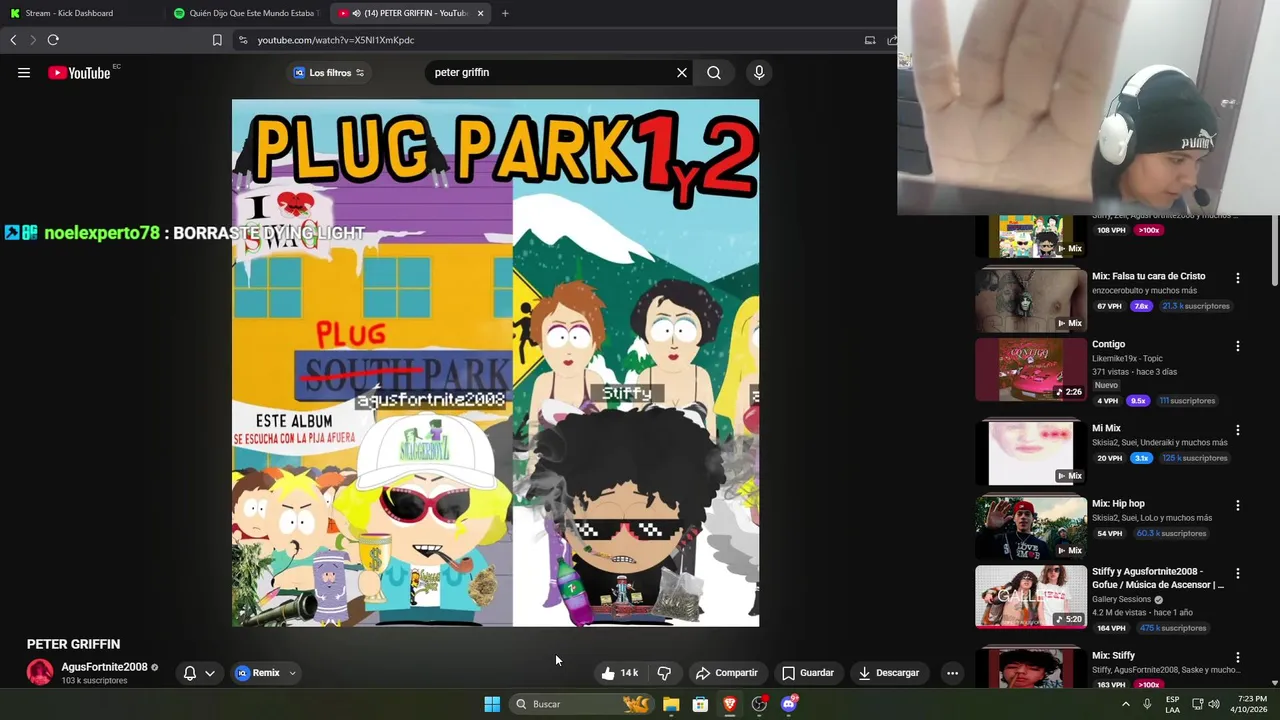Click the Descargar download button
1280x720 pixels.
(x=889, y=673)
